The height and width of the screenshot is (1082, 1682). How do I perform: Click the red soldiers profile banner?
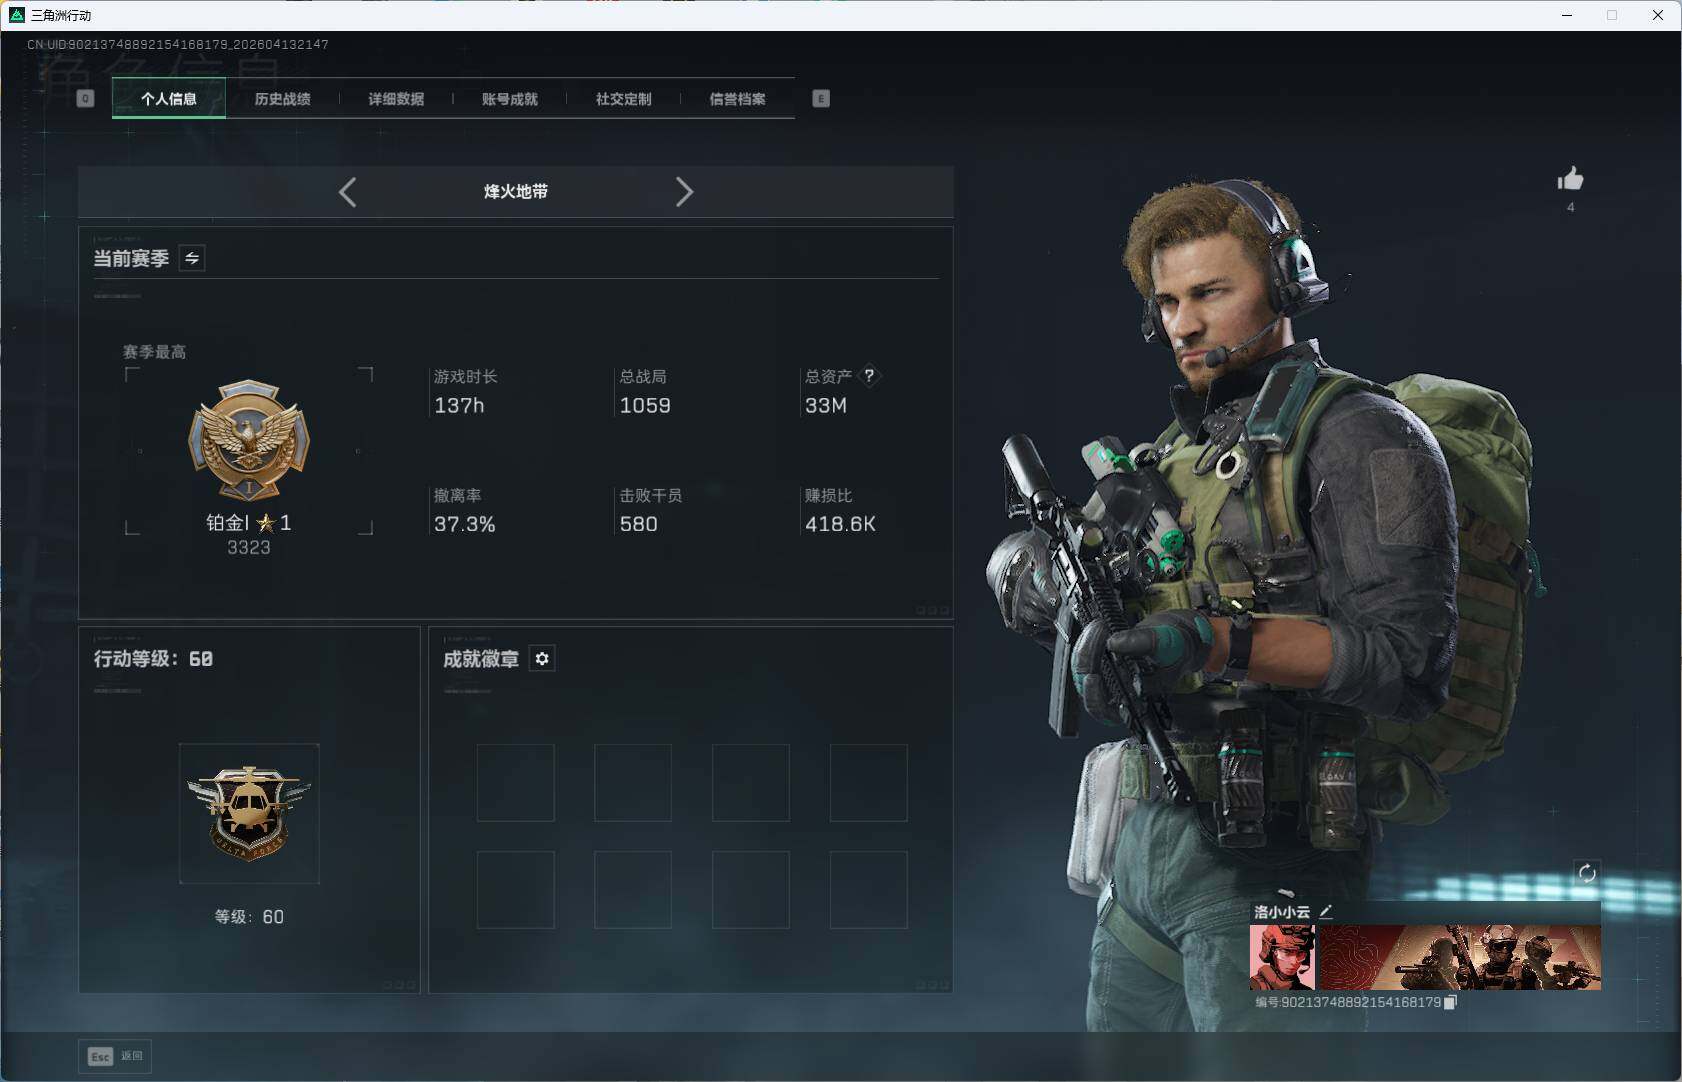[x=1460, y=957]
